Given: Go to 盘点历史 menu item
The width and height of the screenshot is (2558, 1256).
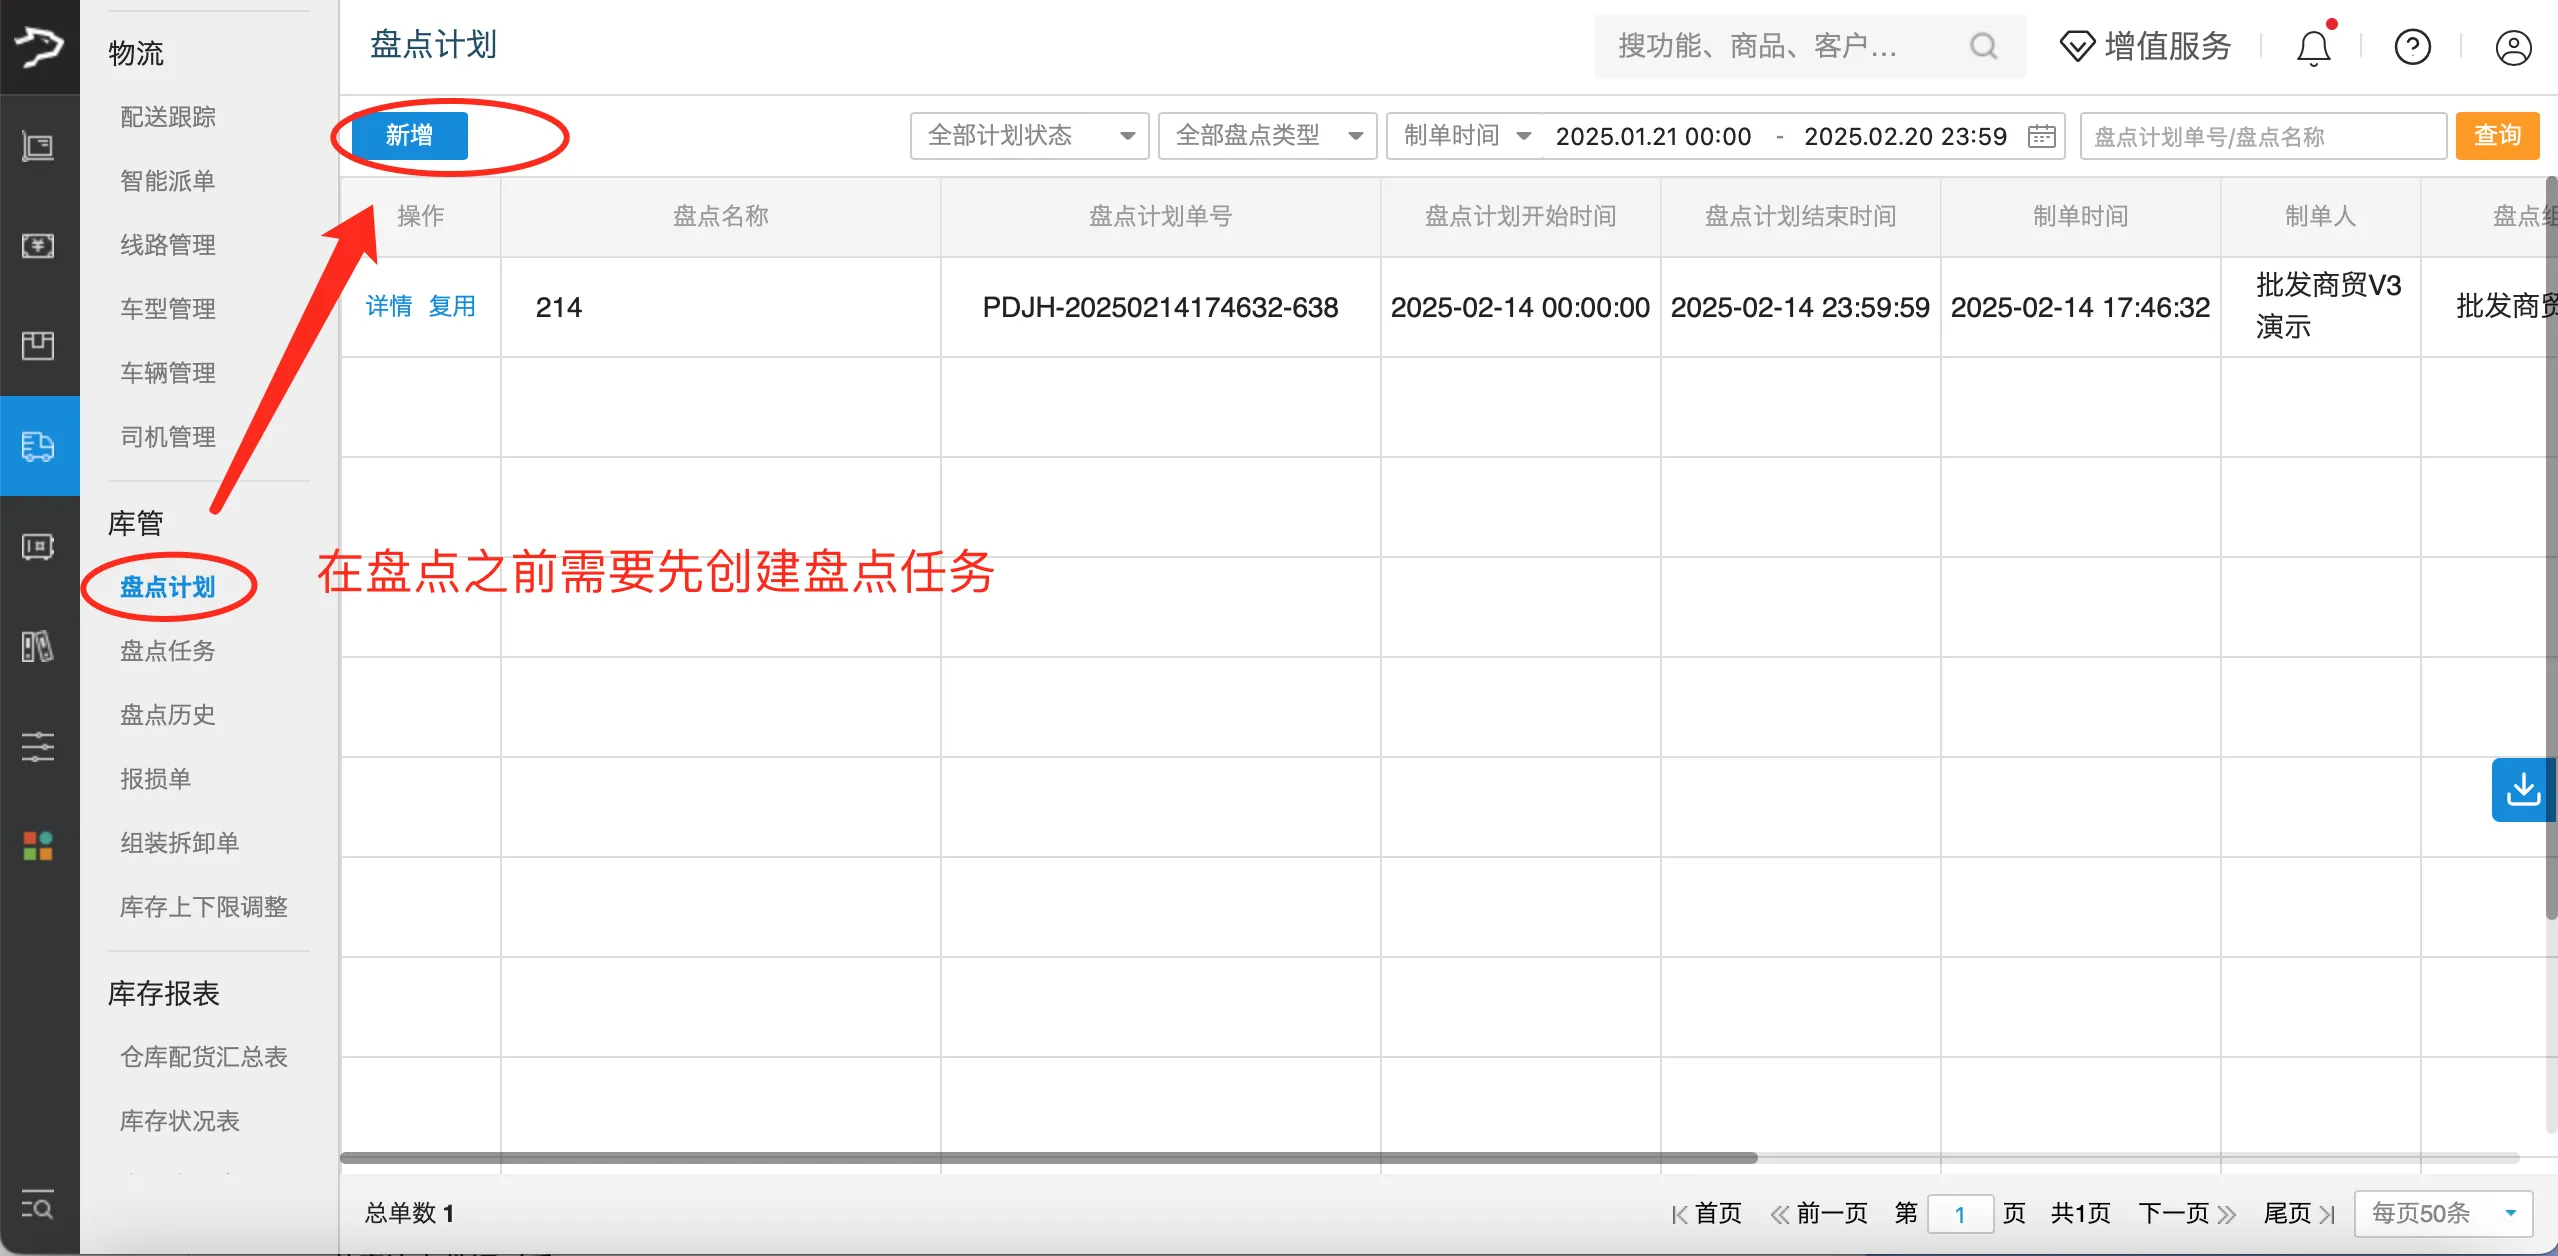Looking at the screenshot, I should [x=168, y=715].
